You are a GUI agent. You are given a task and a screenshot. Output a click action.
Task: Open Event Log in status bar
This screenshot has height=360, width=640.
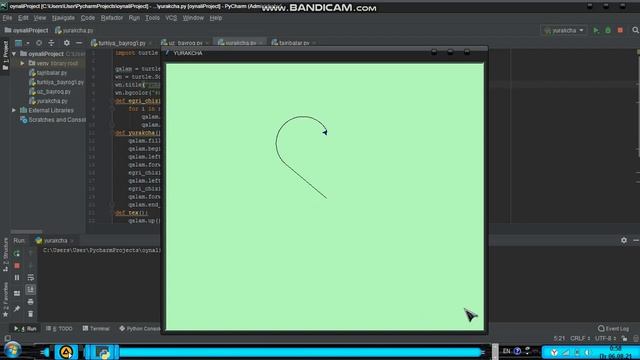tap(613, 329)
